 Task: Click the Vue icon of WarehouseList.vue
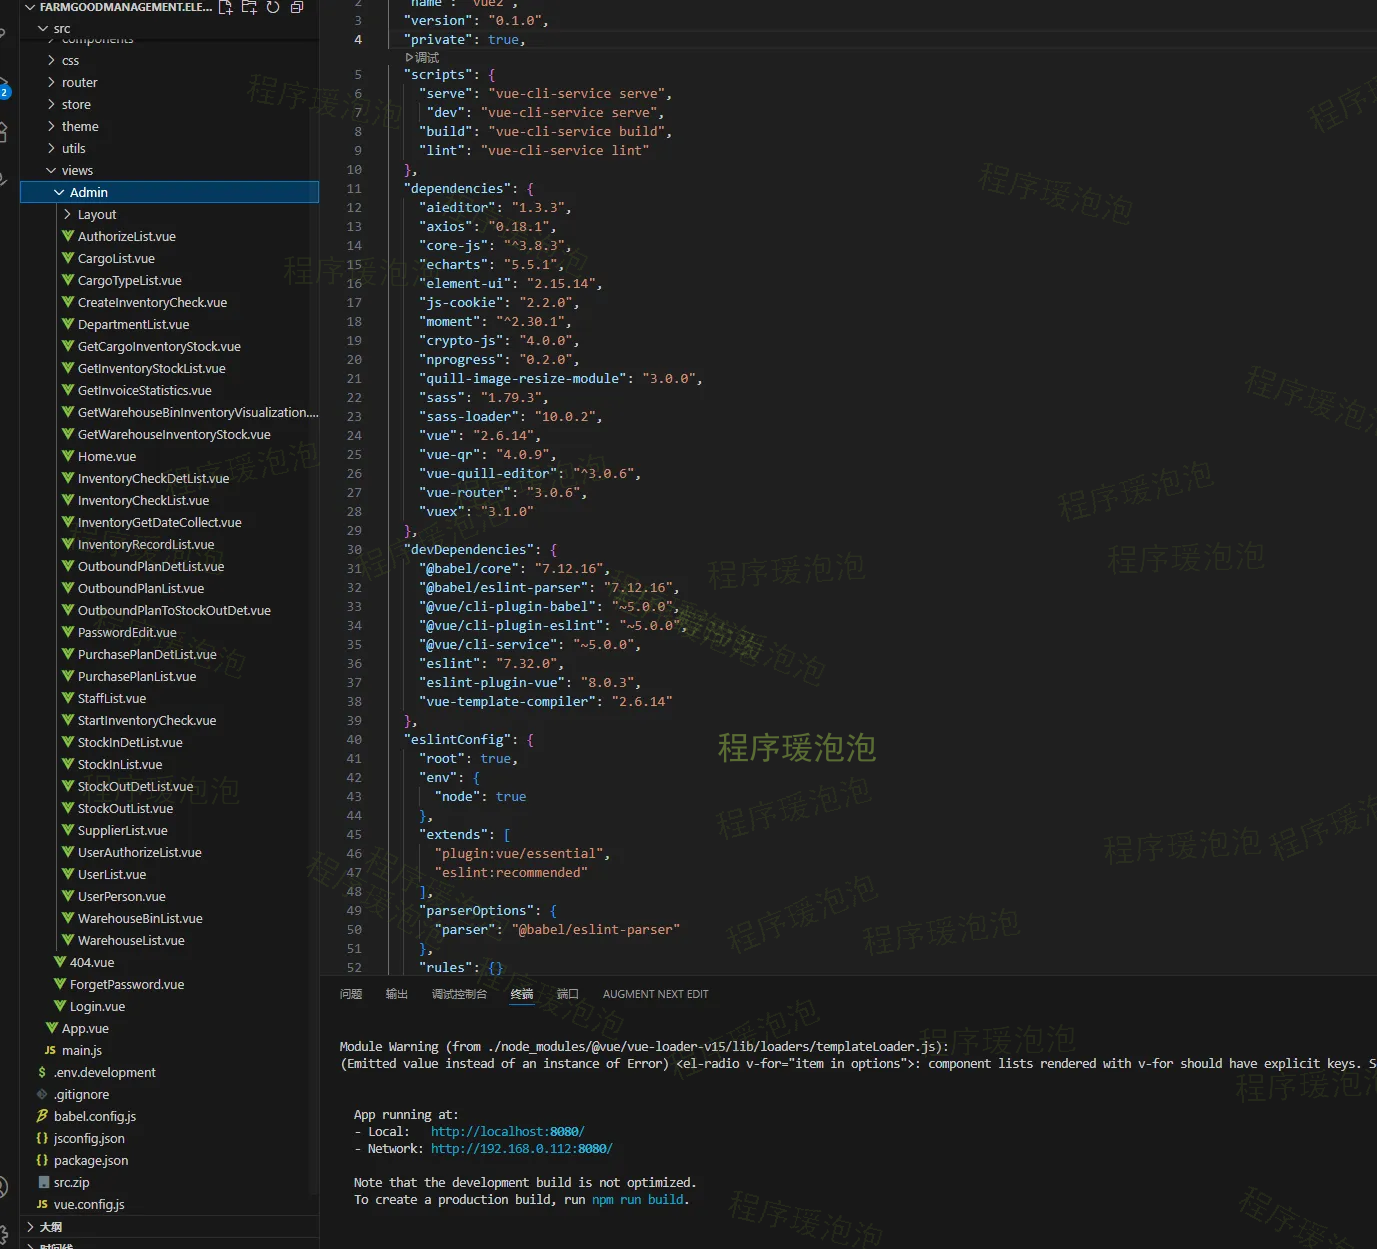pos(68,940)
